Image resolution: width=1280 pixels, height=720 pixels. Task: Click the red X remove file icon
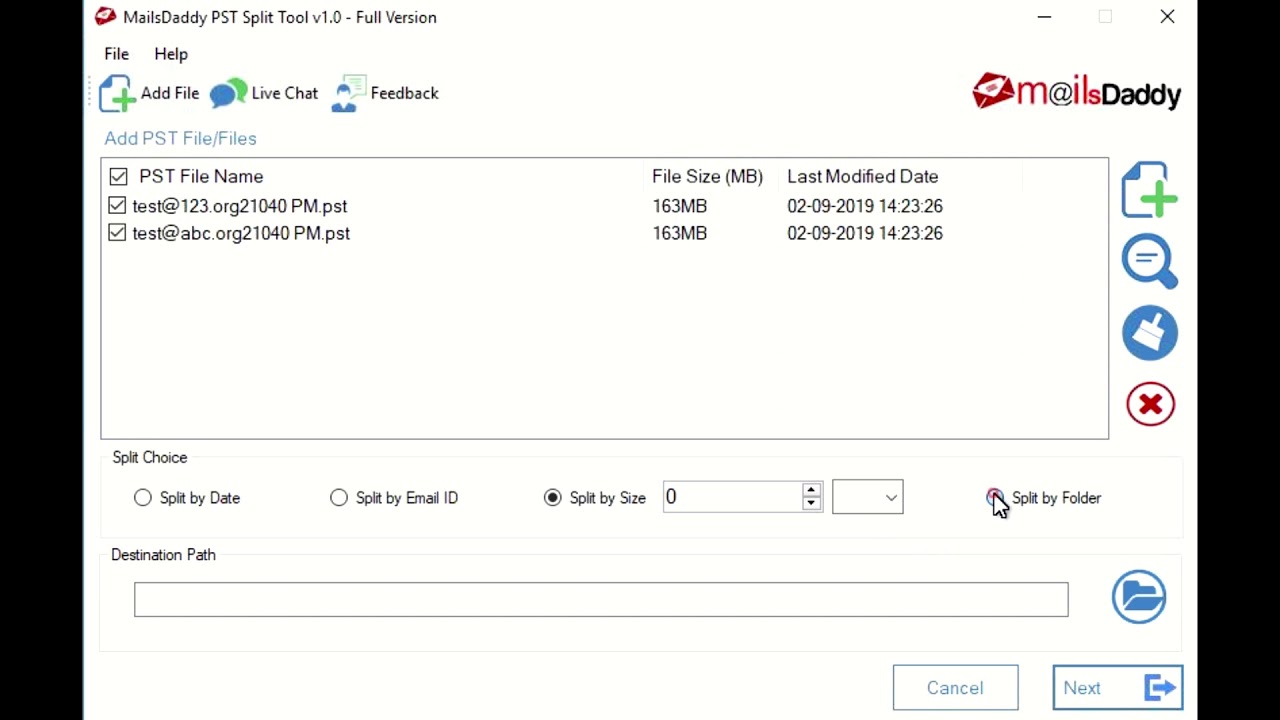(1150, 404)
